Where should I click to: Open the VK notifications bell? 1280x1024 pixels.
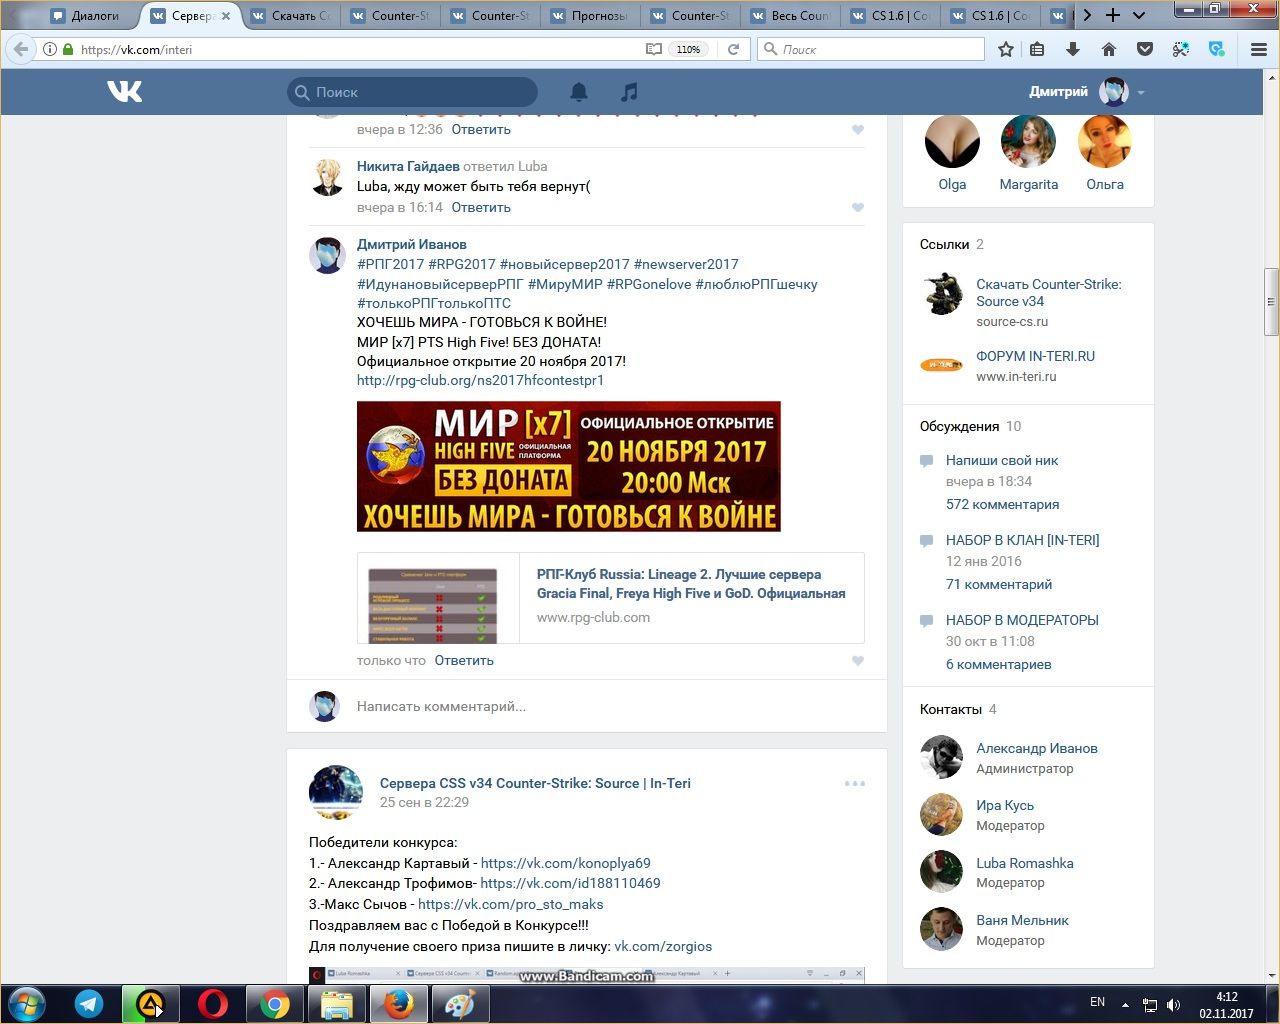coord(579,92)
